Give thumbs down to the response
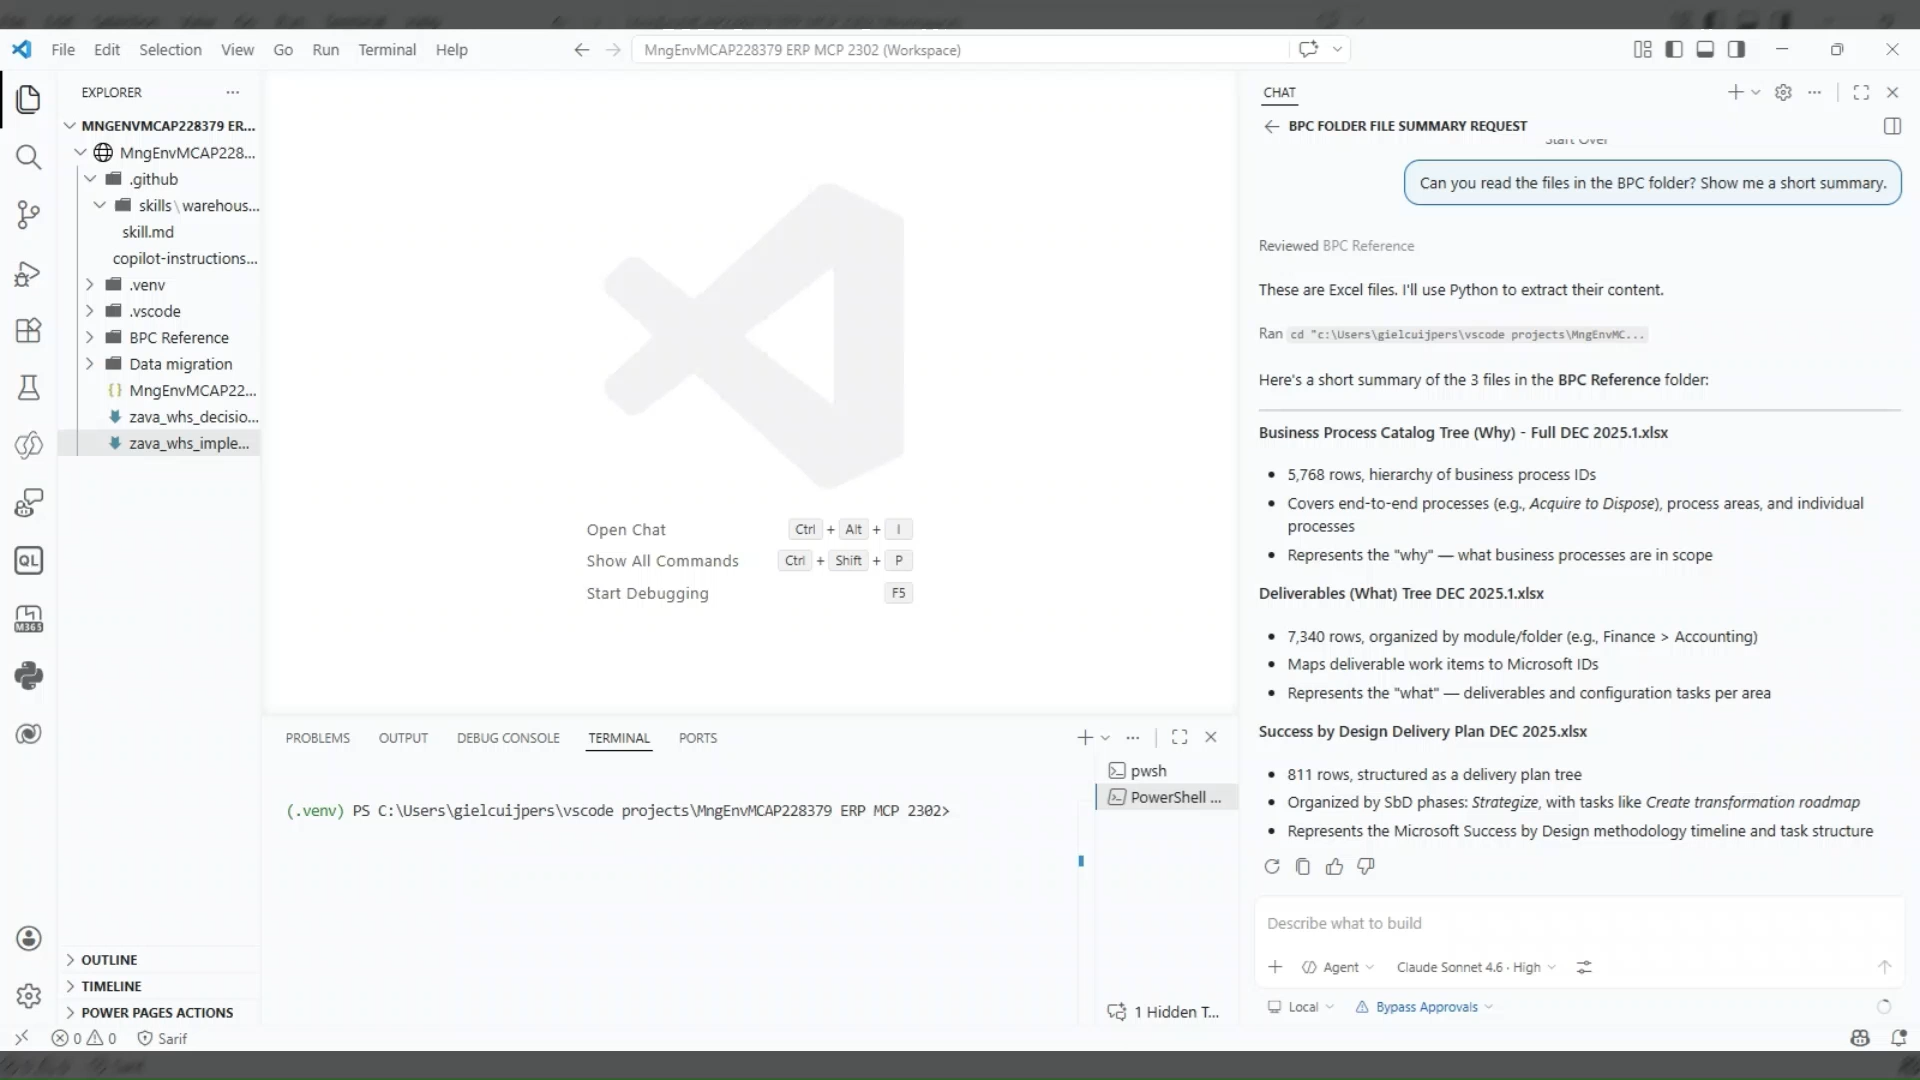This screenshot has height=1080, width=1920. coord(1366,867)
